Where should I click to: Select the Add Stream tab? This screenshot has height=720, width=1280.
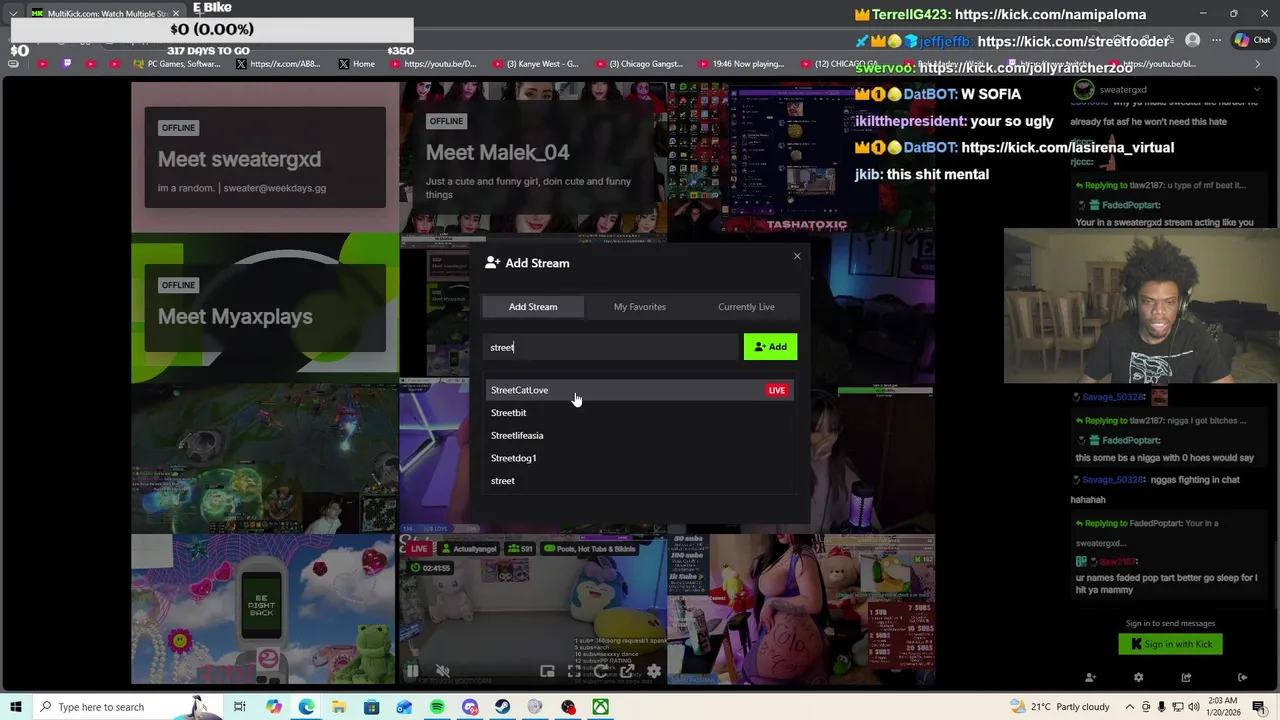point(533,307)
